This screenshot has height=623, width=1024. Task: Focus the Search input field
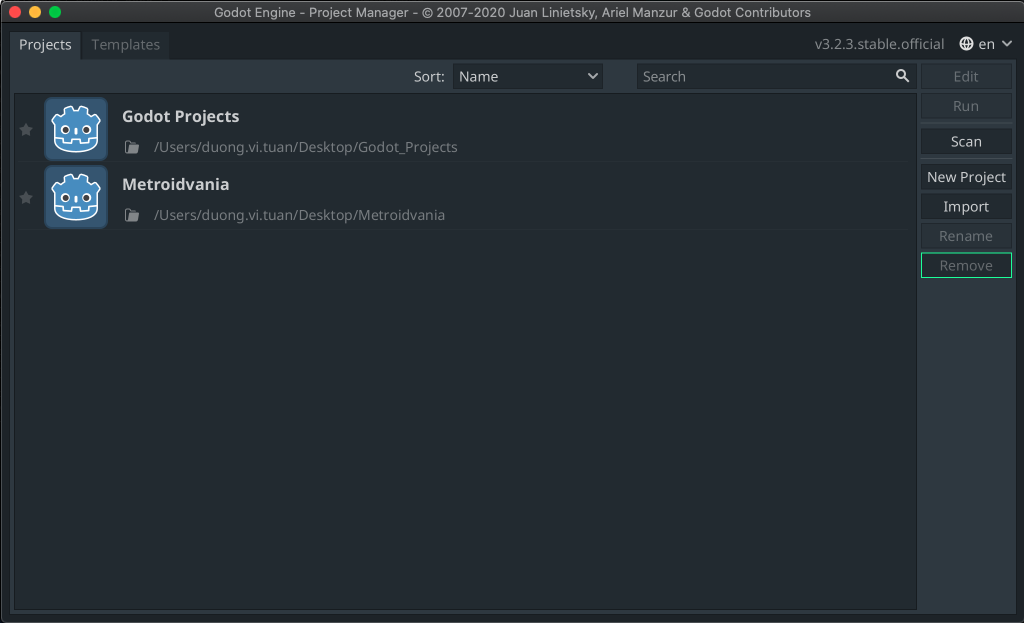click(x=776, y=76)
